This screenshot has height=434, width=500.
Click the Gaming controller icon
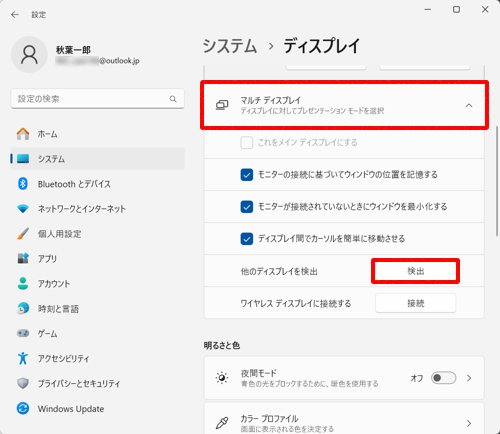coord(23,333)
